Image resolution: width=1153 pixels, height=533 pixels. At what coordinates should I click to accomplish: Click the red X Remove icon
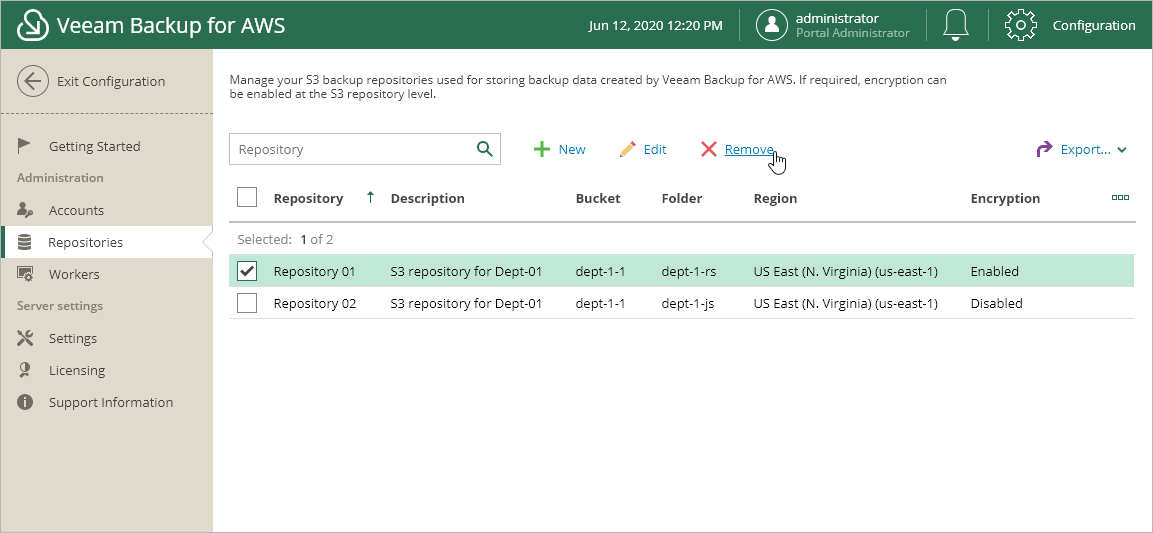tap(709, 149)
